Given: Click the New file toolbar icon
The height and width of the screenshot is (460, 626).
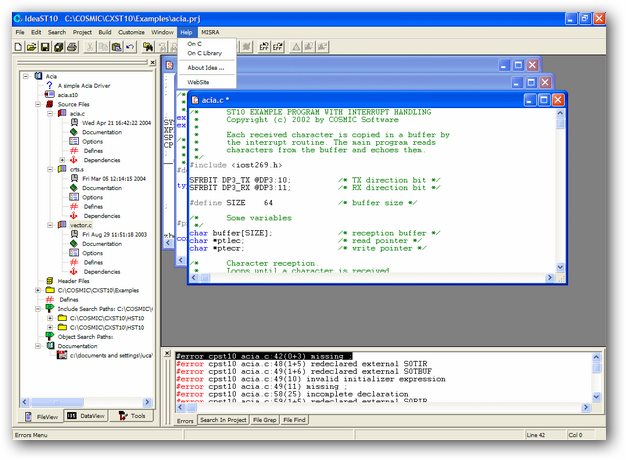Looking at the screenshot, I should pyautogui.click(x=18, y=47).
